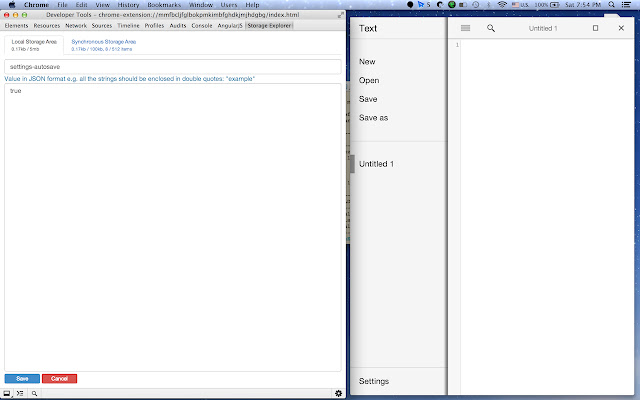Image resolution: width=640 pixels, height=400 pixels.
Task: Click the Untitled 1 title in header
Action: pos(543,28)
